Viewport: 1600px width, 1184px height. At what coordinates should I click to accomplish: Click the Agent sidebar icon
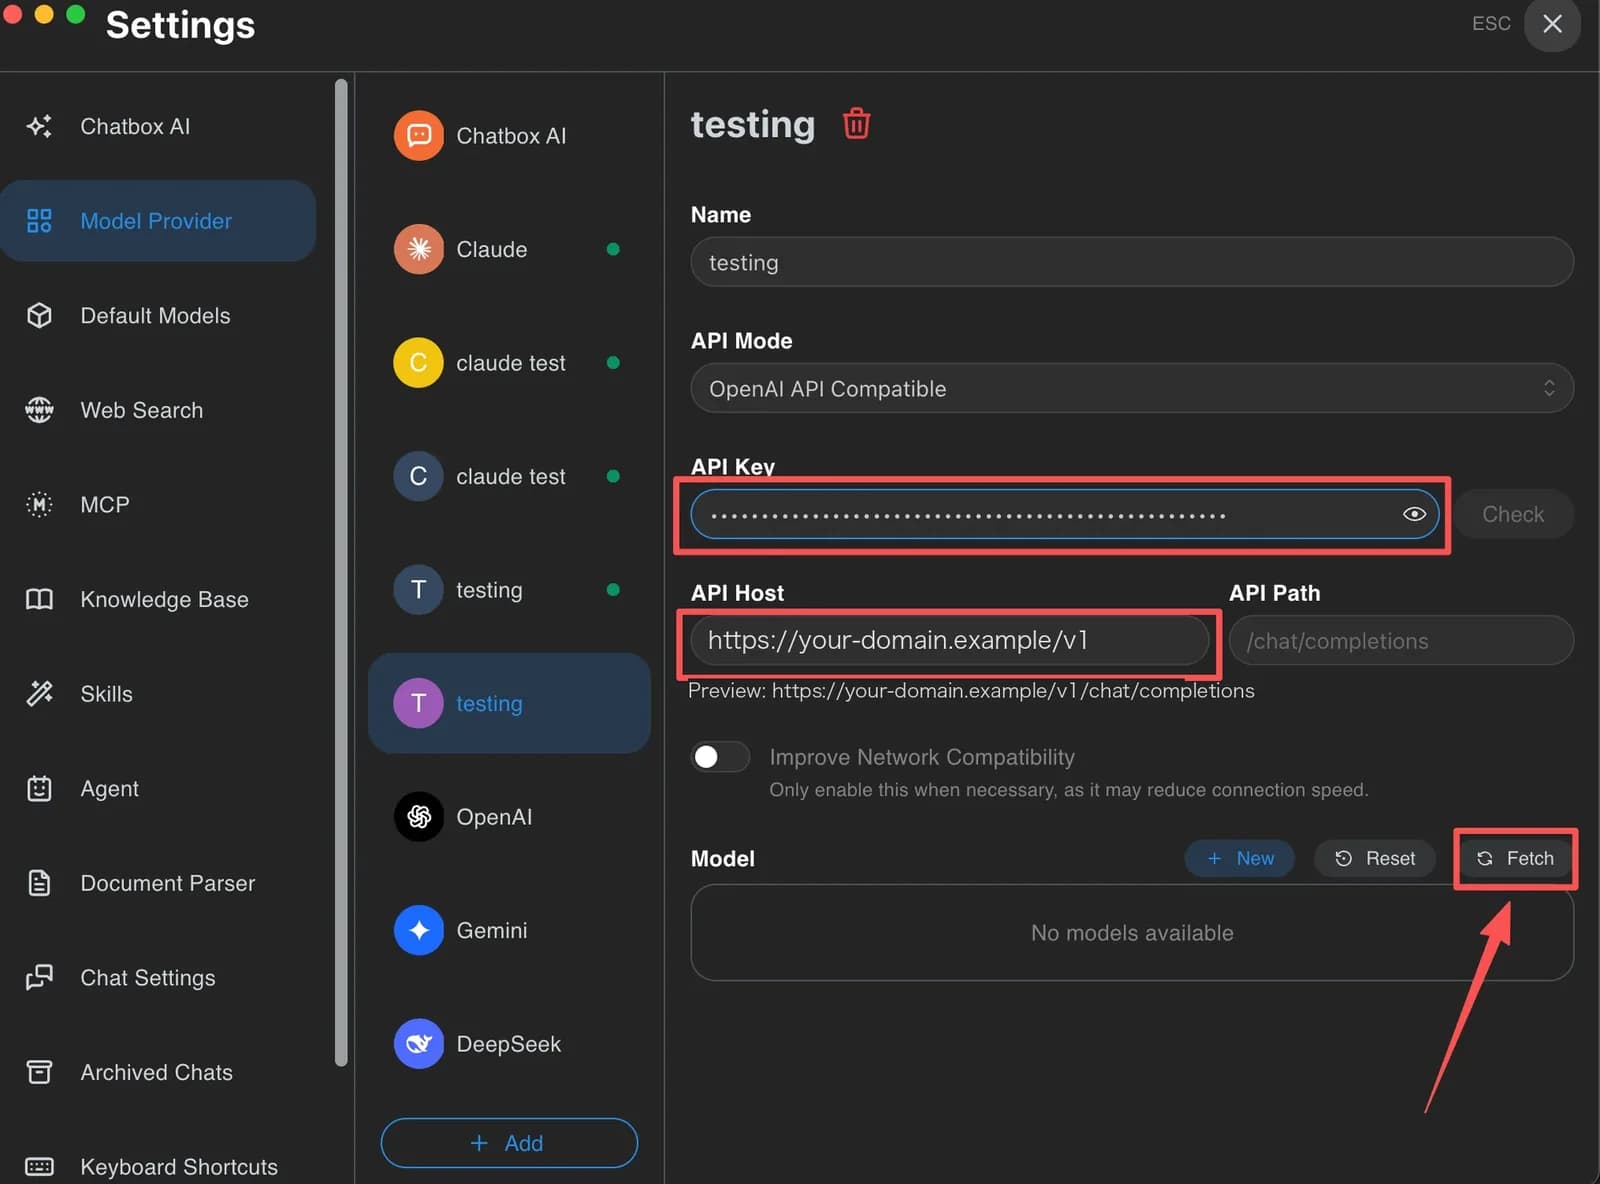click(39, 789)
